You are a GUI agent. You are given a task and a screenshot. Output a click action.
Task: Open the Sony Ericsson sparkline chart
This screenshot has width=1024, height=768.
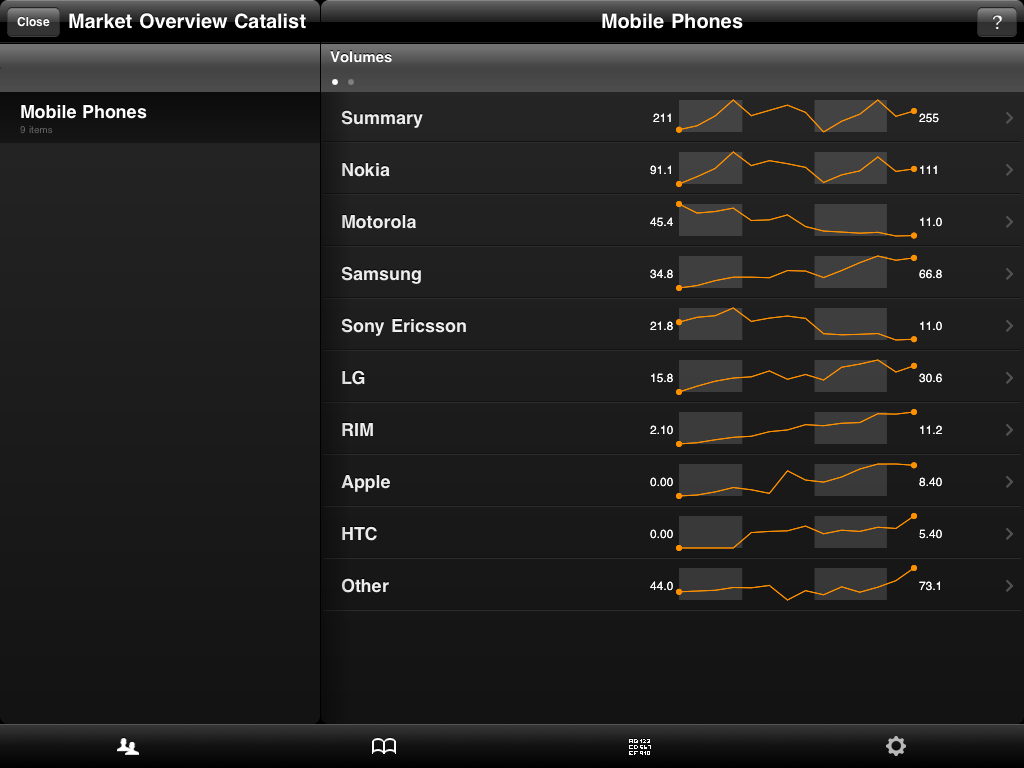pyautogui.click(x=796, y=324)
